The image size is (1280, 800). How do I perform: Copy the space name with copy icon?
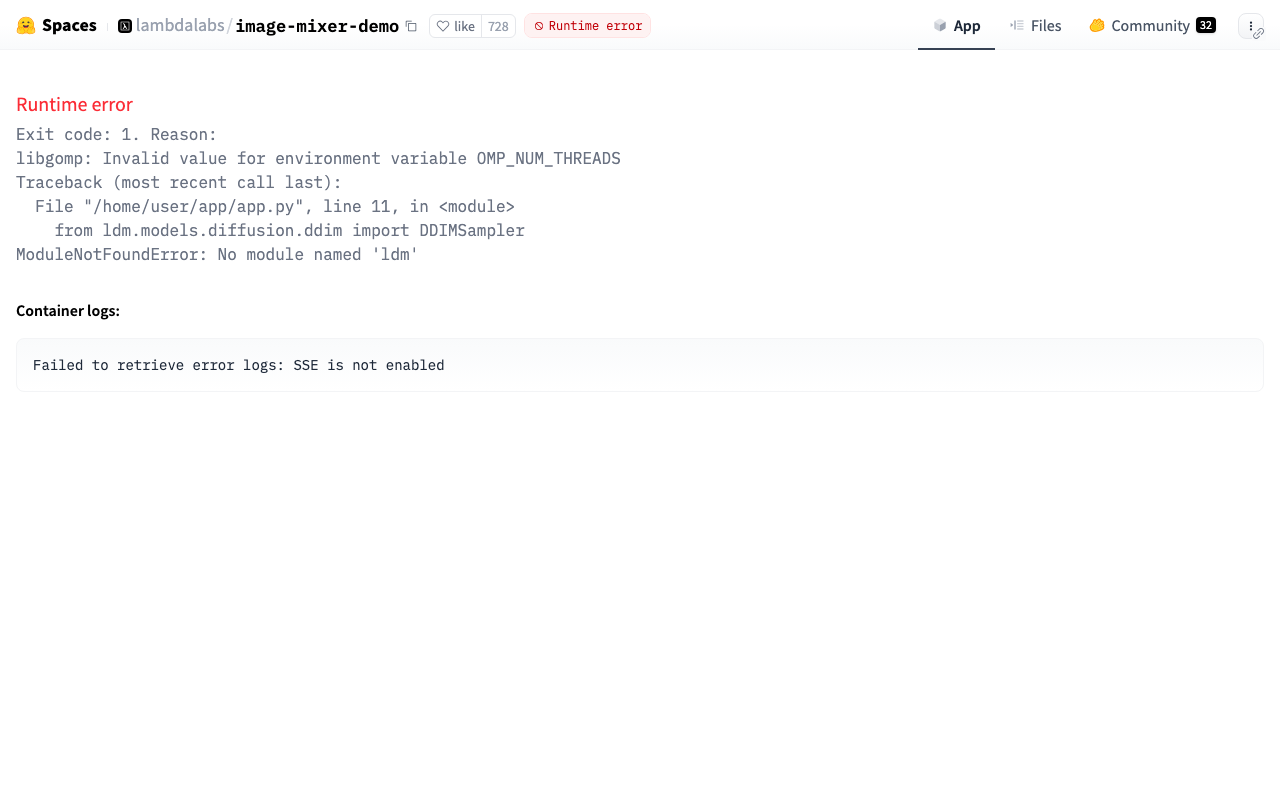[x=411, y=26]
